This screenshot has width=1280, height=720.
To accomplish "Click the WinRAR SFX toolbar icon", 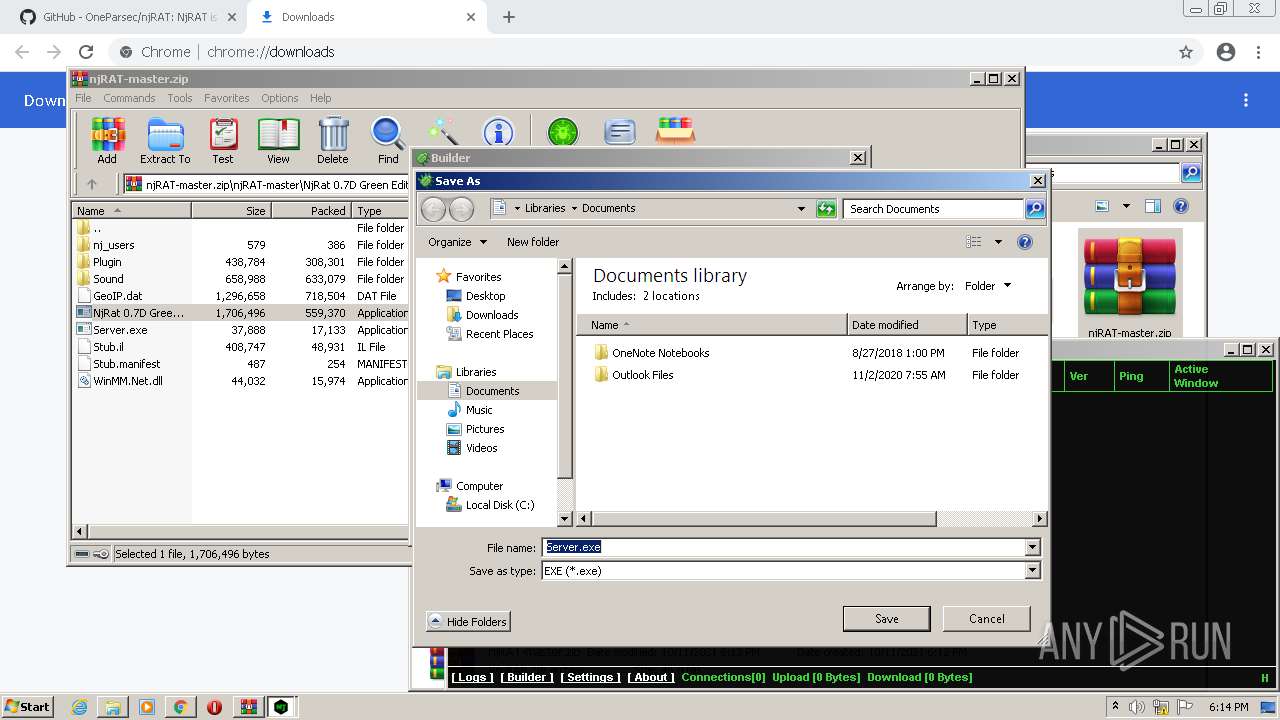I will pyautogui.click(x=675, y=131).
